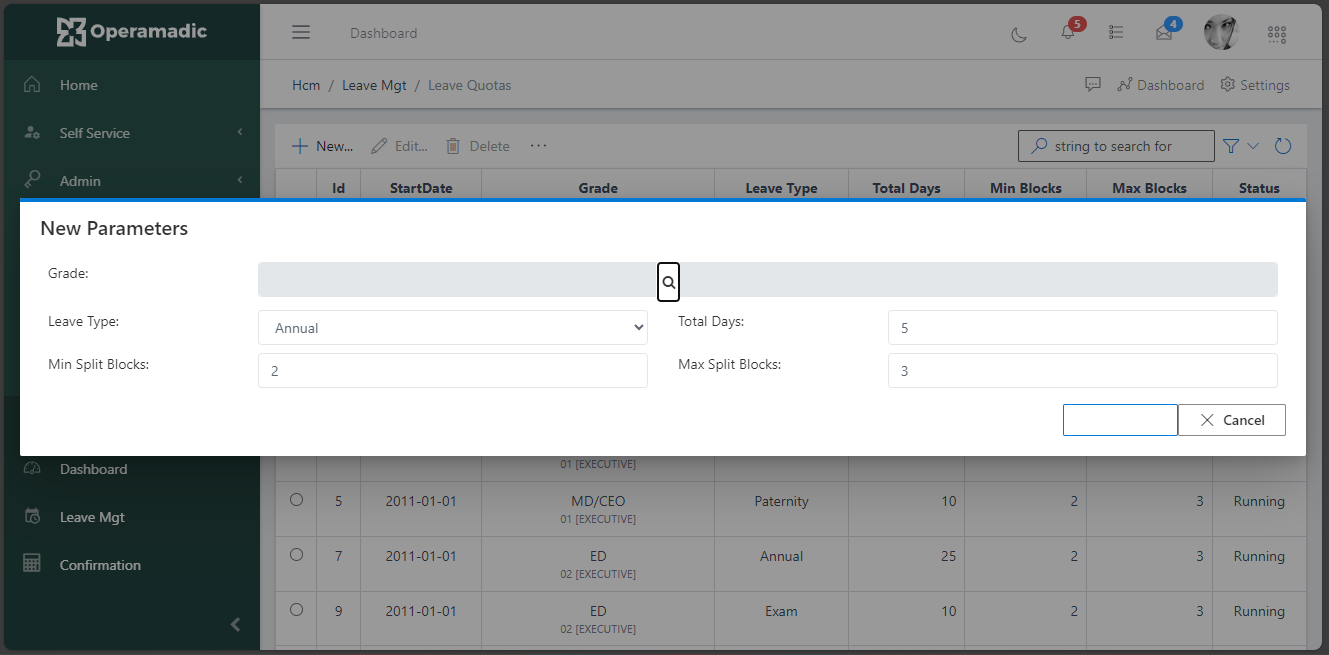Viewport: 1329px width, 655px height.
Task: Click the Grade lookup search icon
Action: point(669,282)
